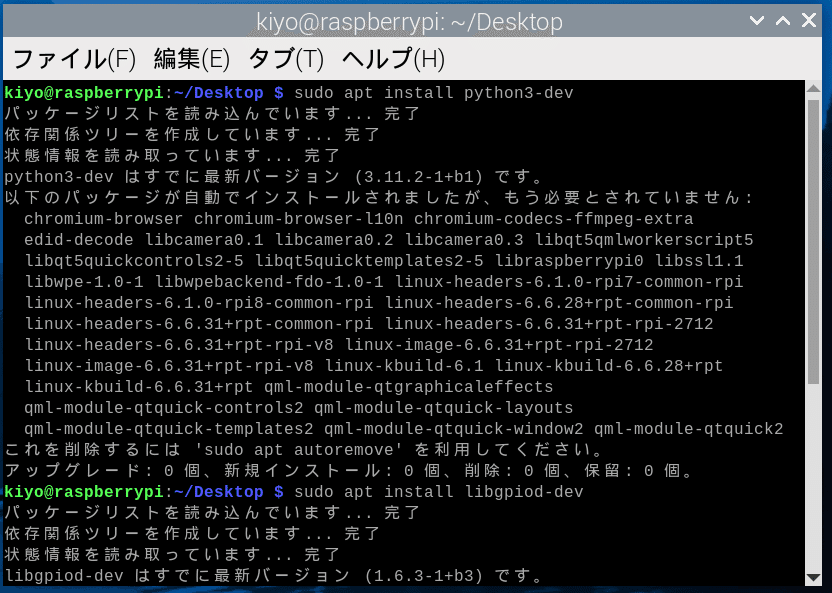Minimize the terminal window via chevron icon
The width and height of the screenshot is (832, 593).
coord(757,20)
